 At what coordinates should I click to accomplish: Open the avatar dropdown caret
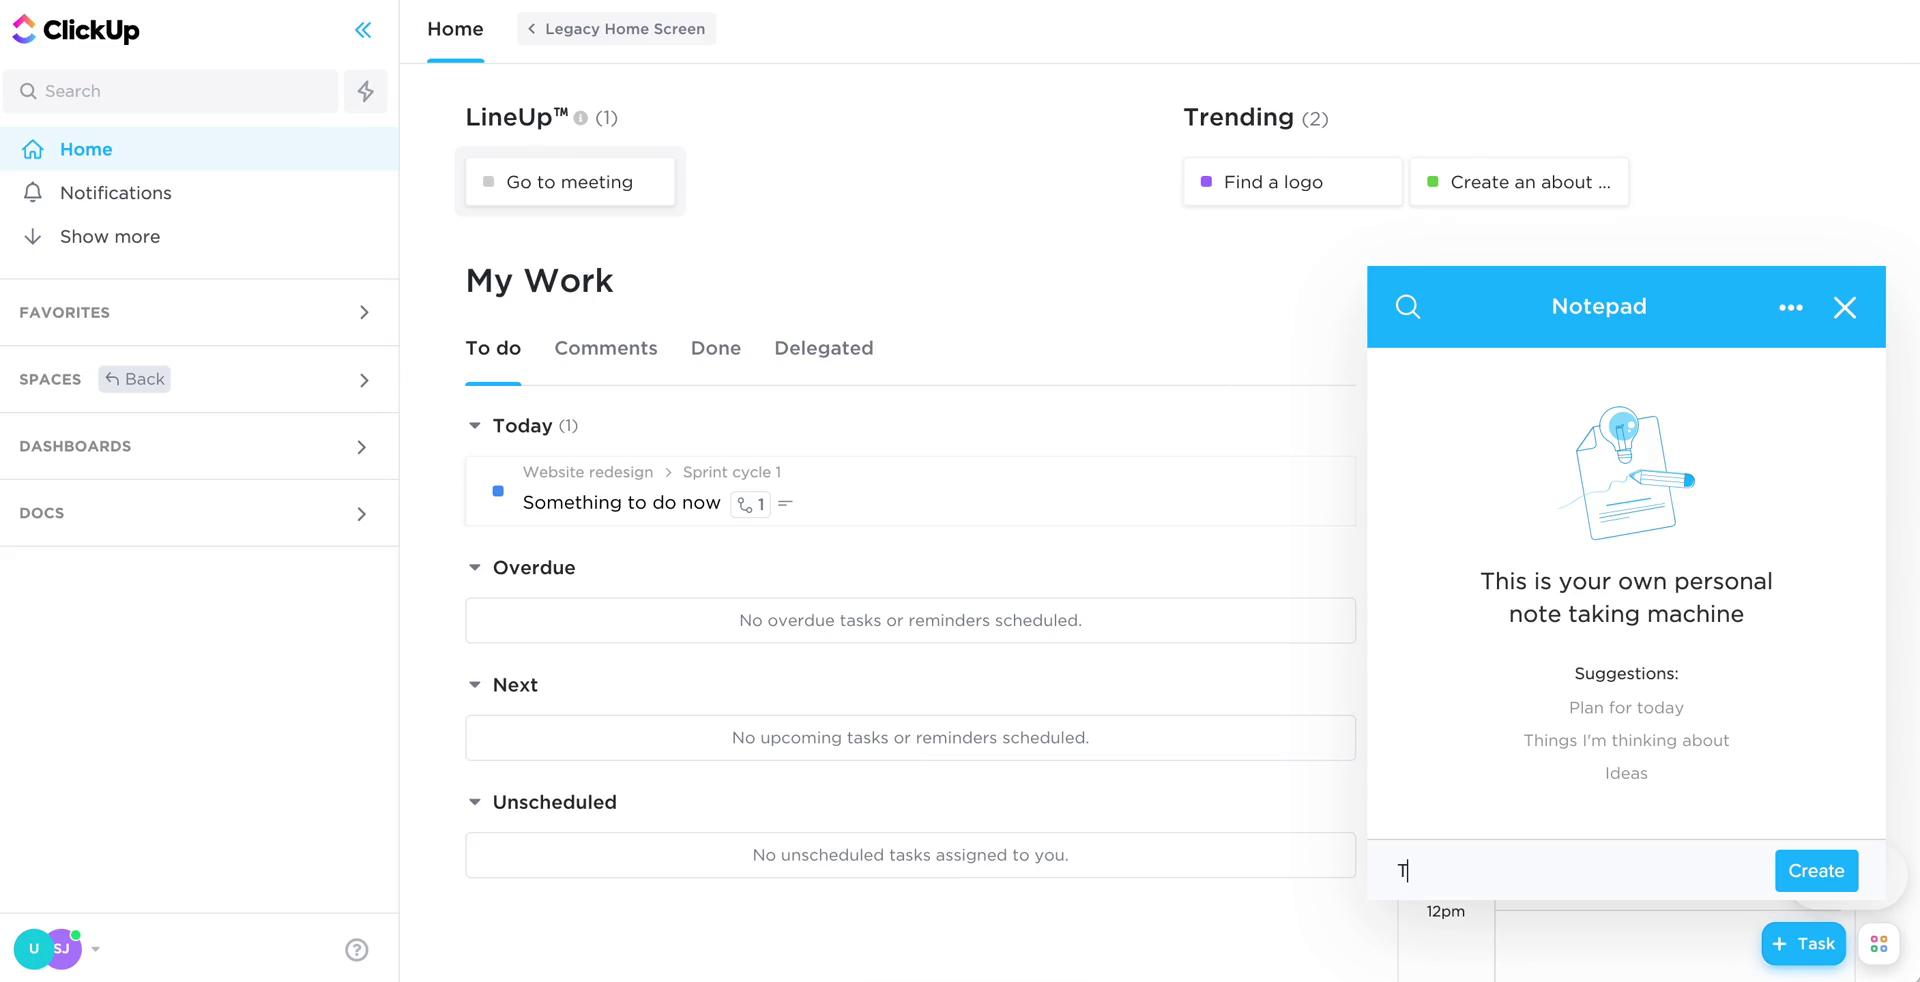(x=96, y=949)
